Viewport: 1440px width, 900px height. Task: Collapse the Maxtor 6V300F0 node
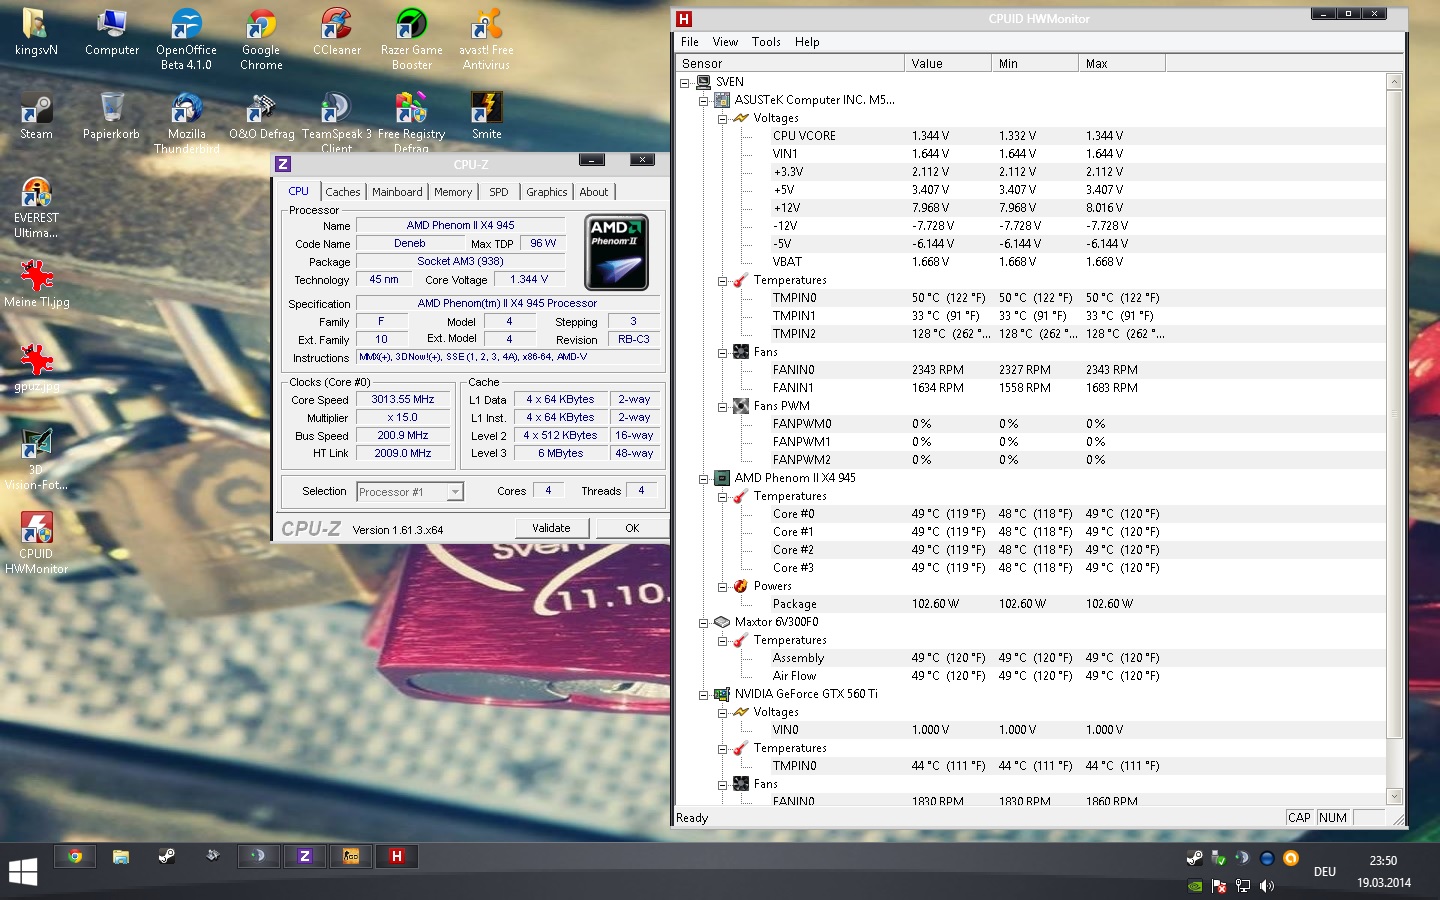click(703, 622)
